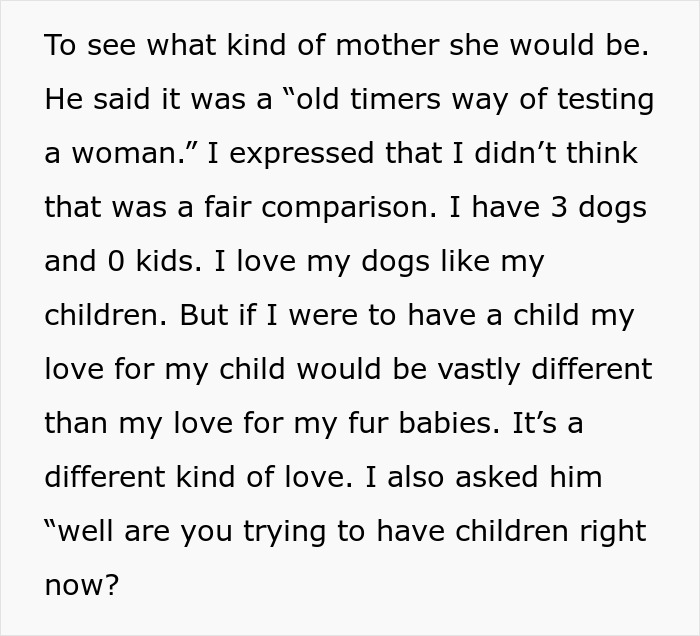This screenshot has width=700, height=636.
Task: Click the word "testing"
Action: (x=599, y=101)
